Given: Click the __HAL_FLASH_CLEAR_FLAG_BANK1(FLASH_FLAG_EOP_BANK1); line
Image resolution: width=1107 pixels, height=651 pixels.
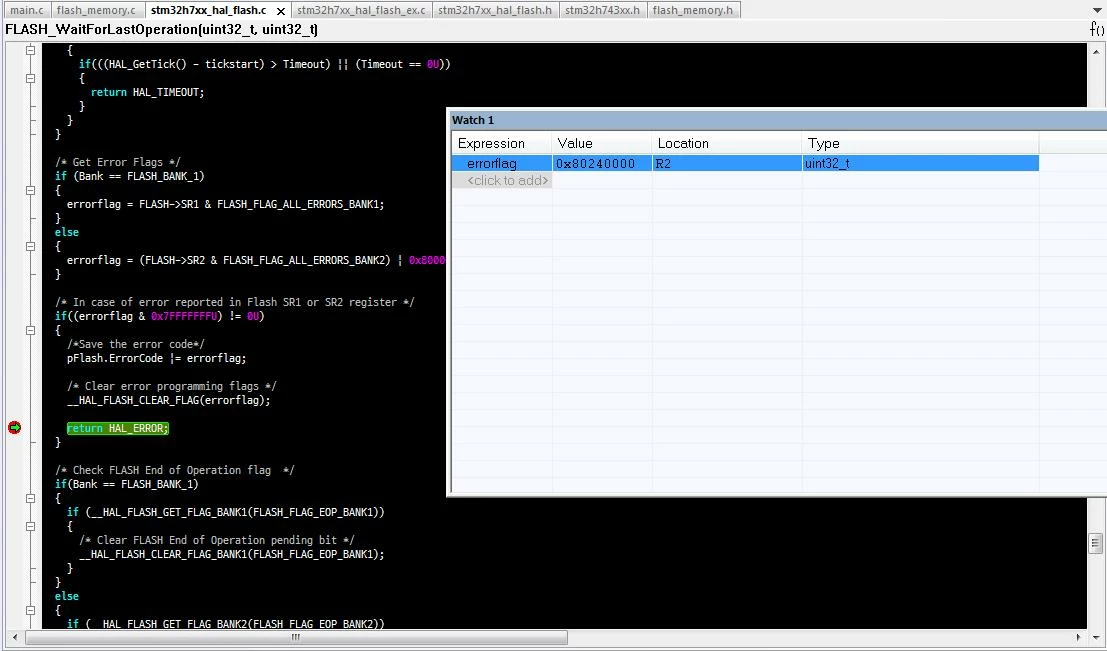Looking at the screenshot, I should pos(232,554).
